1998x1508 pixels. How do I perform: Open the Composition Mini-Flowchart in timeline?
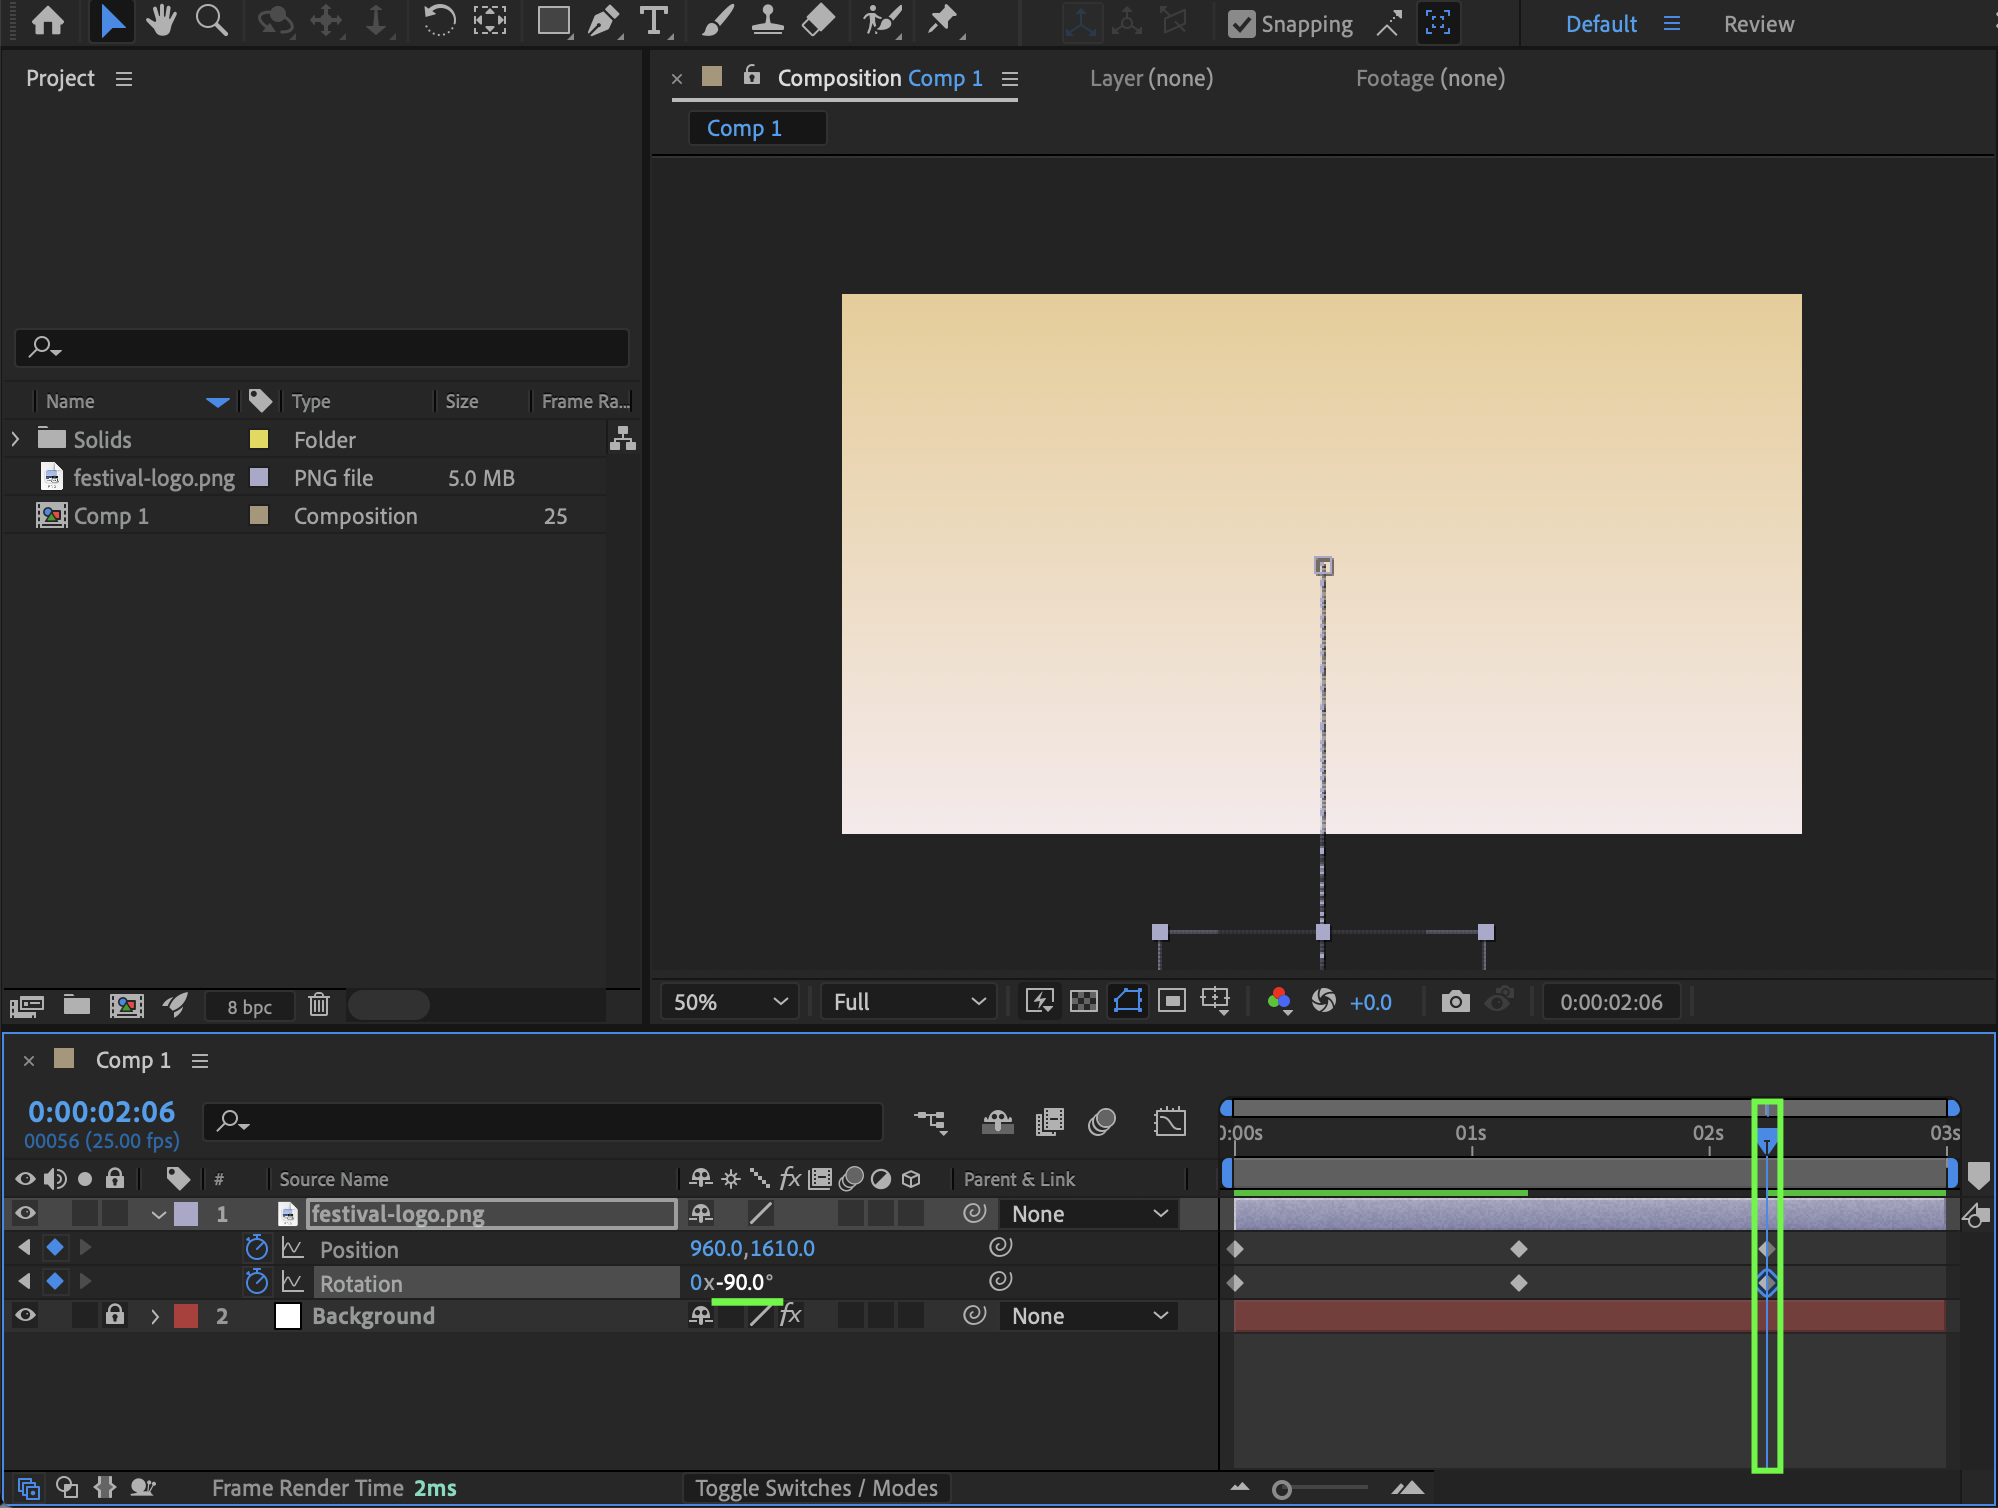(x=930, y=1122)
